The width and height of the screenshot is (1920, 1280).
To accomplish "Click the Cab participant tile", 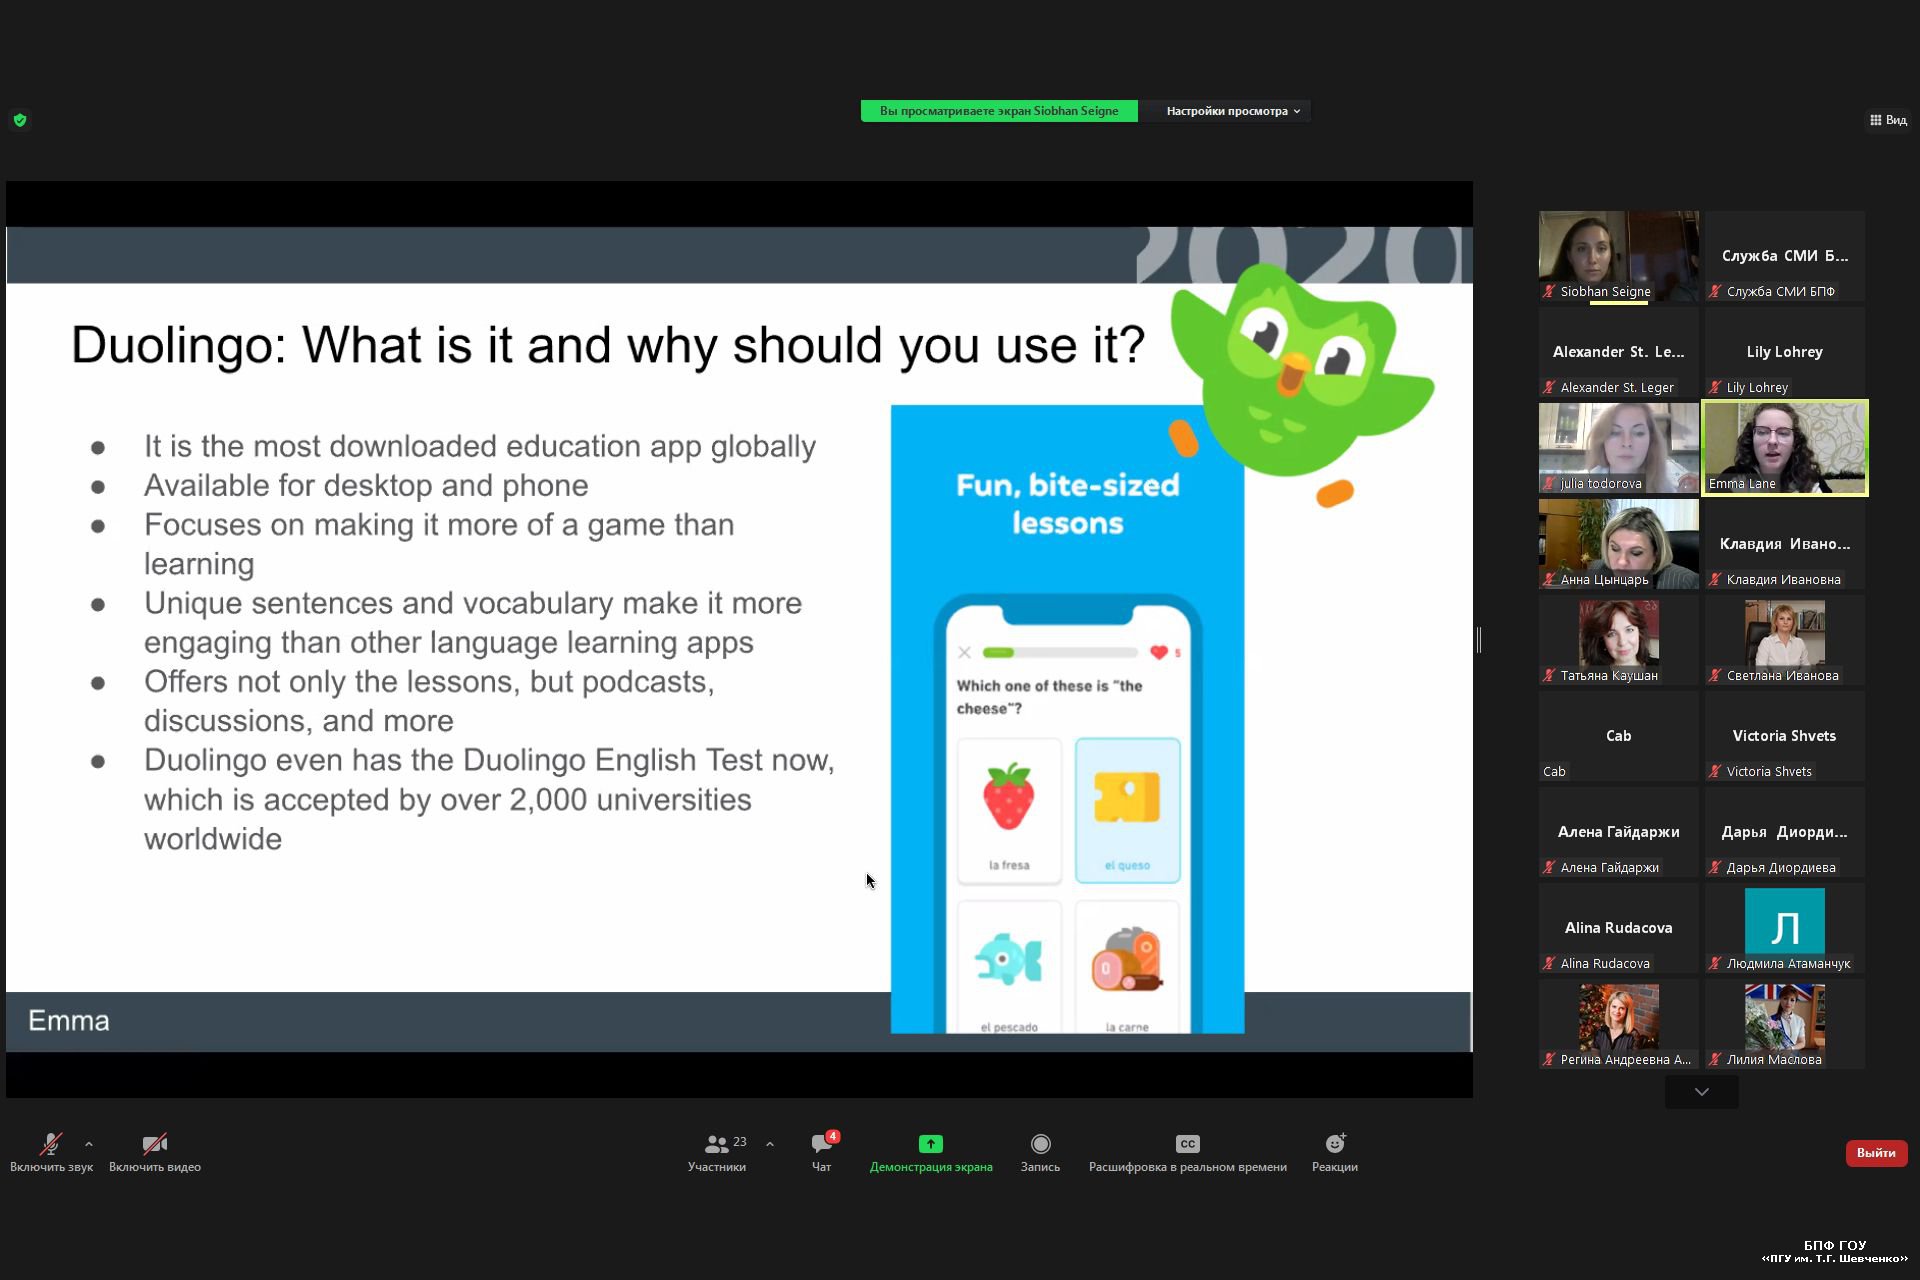I will coord(1618,736).
